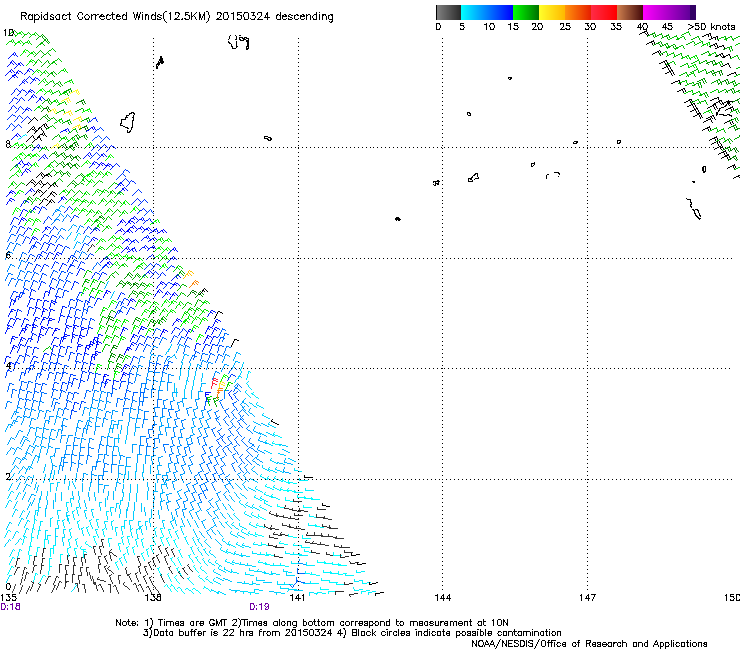Click longitude label '141'
This screenshot has width=740, height=650.
pyautogui.click(x=297, y=598)
